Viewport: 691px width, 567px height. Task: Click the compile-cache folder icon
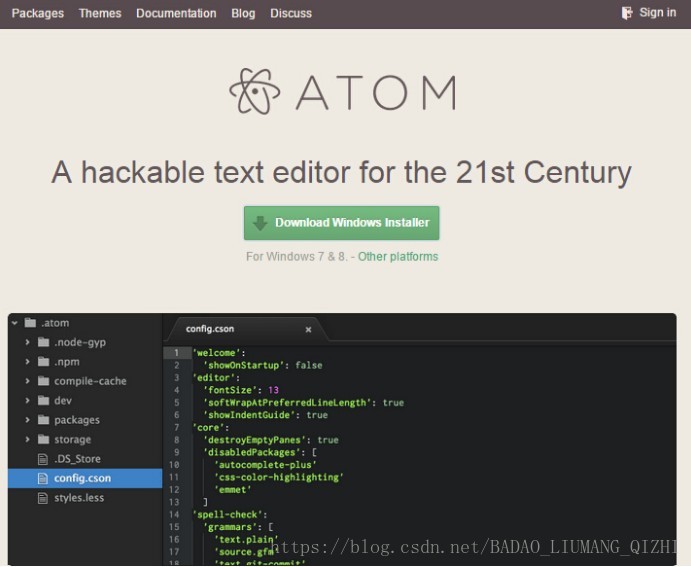[43, 381]
